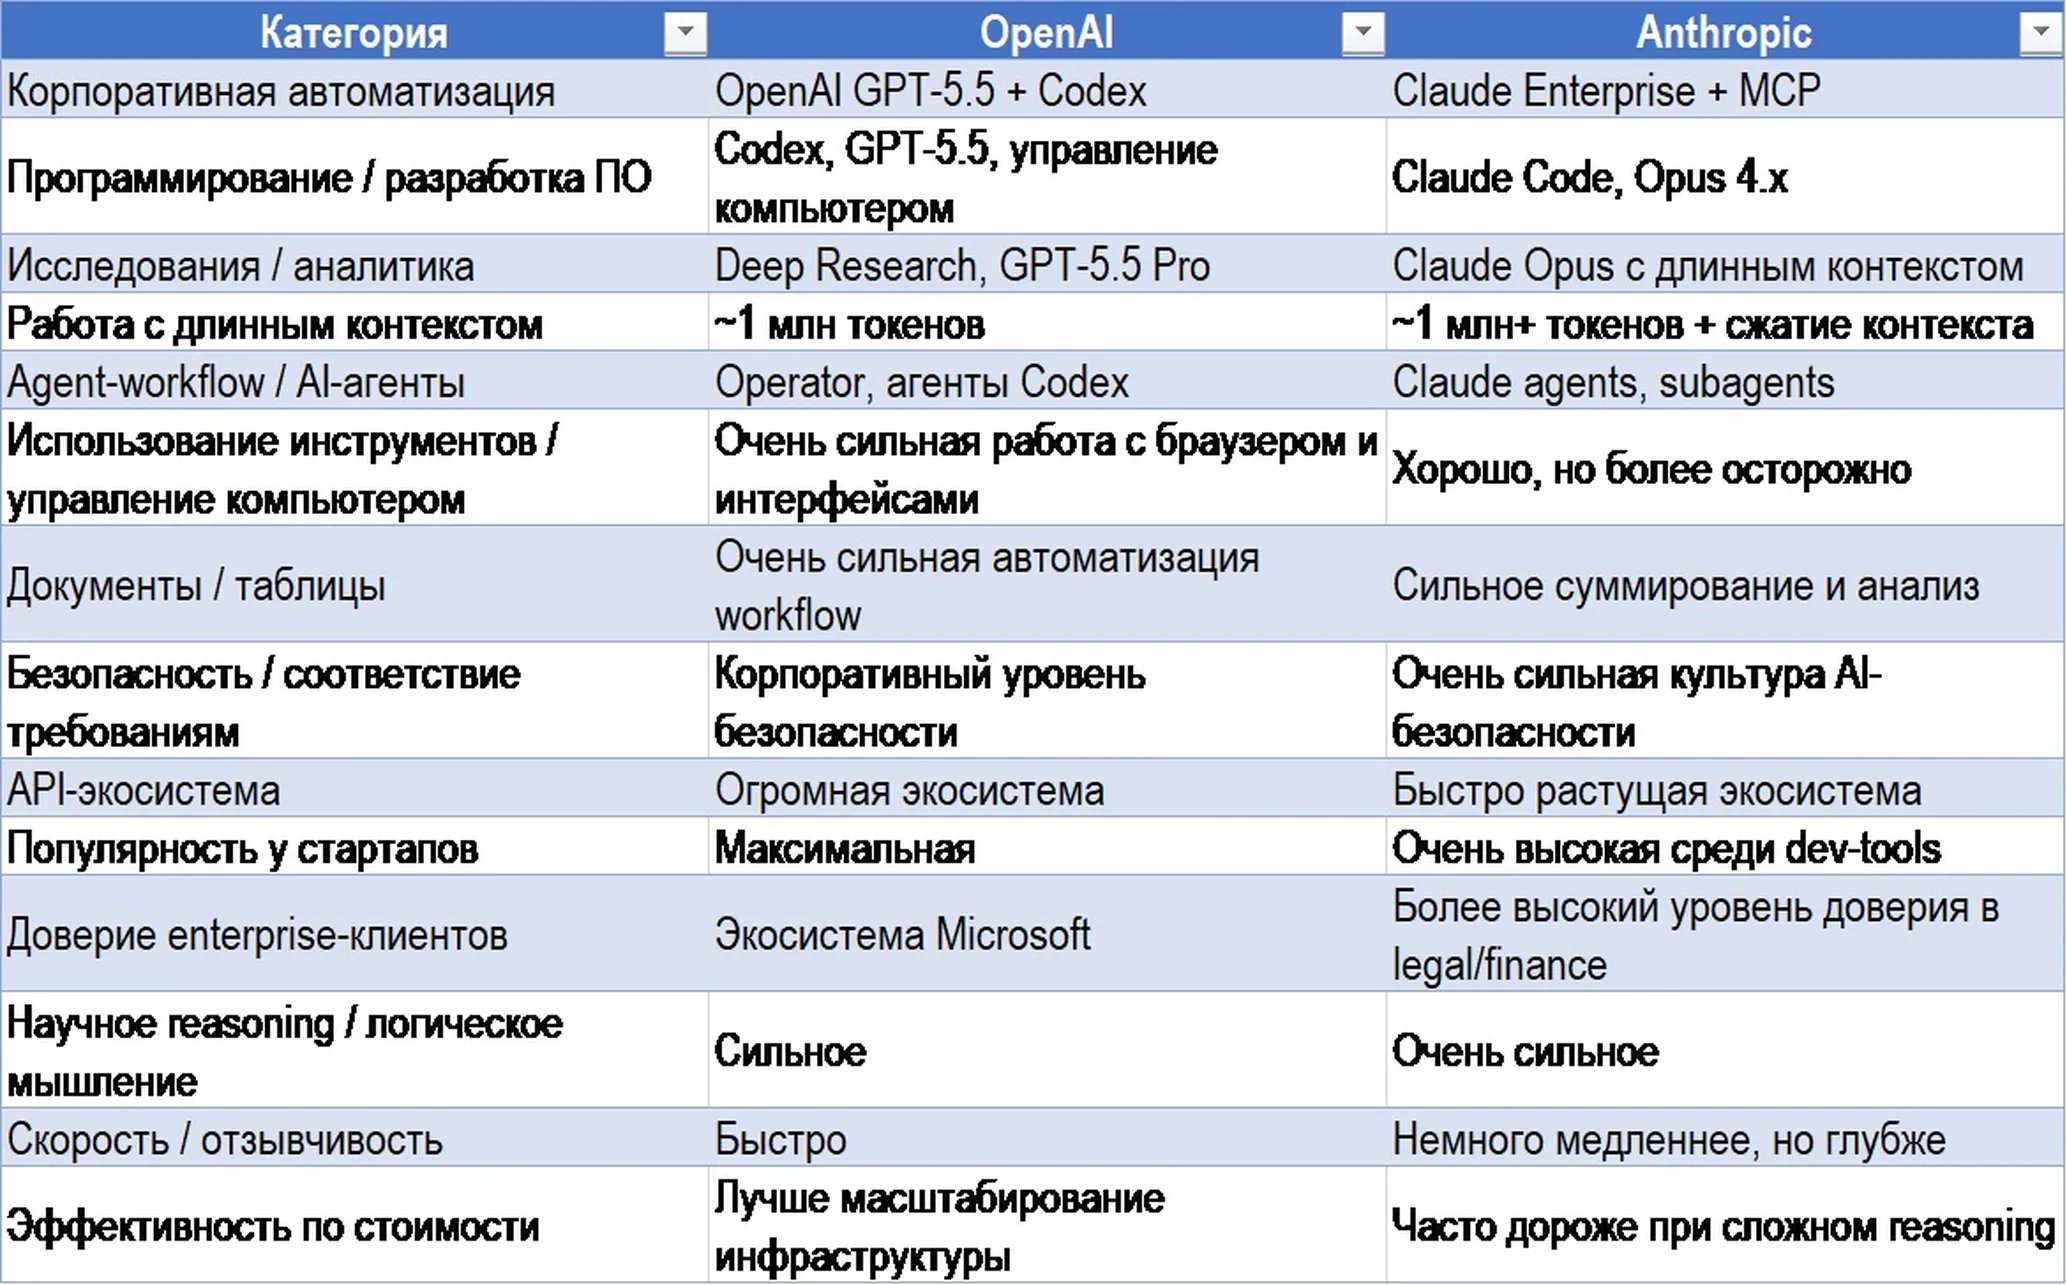
Task: Click the cell 'Скорость / отзывчивость'
Action: pyautogui.click(x=354, y=1138)
